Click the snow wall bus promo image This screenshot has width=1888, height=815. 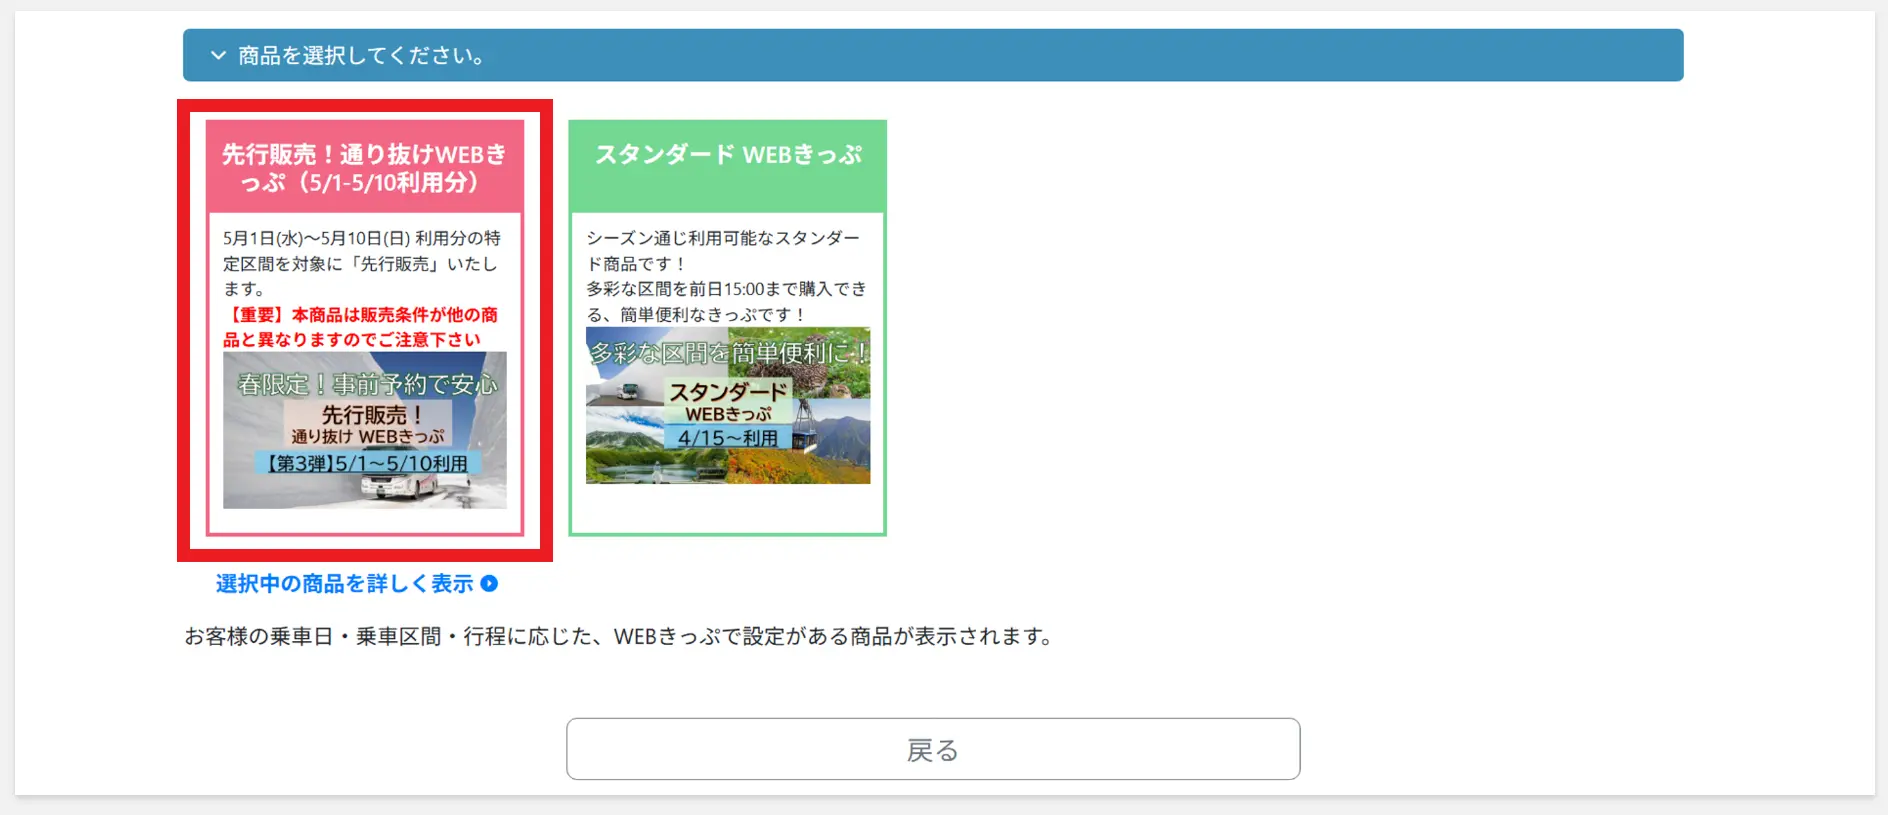coord(365,430)
